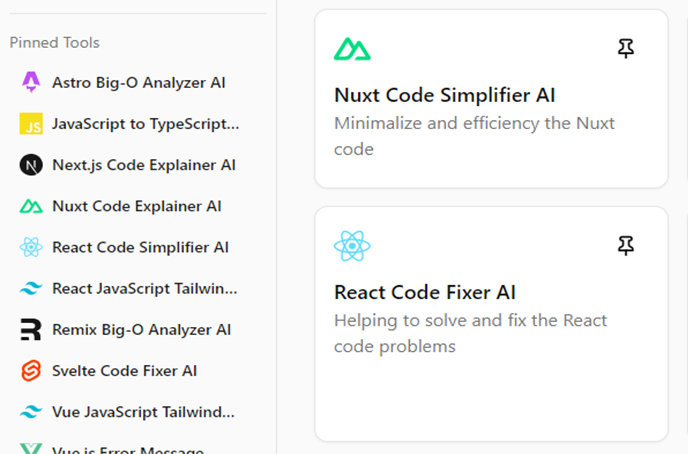Click the Next.js logo icon in the sidebar
The height and width of the screenshot is (454, 688).
[31, 165]
